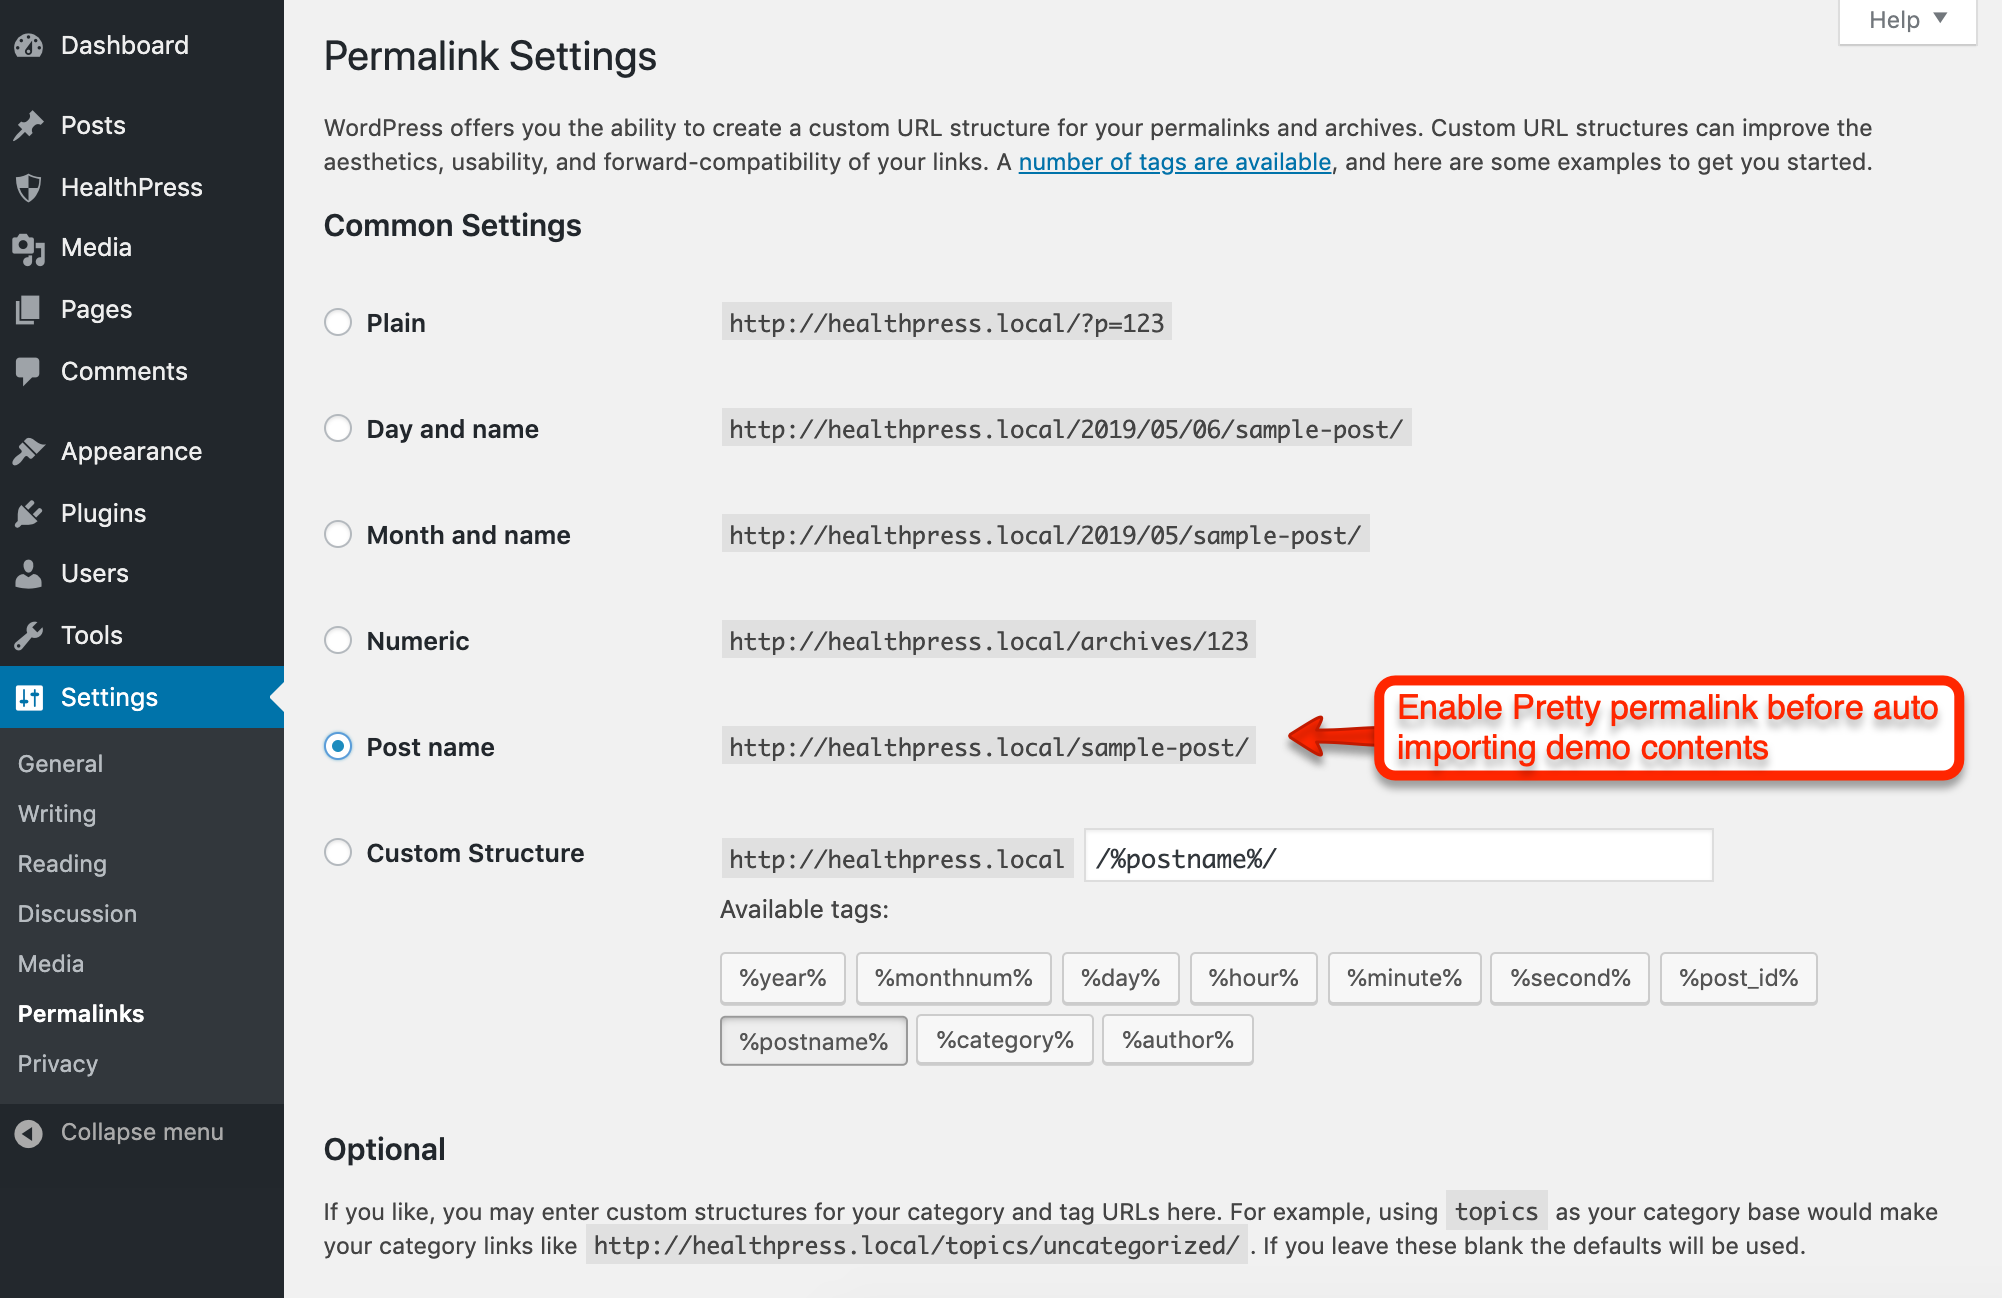The image size is (2002, 1298).
Task: Click the Posts pushpin icon
Action: 29,126
